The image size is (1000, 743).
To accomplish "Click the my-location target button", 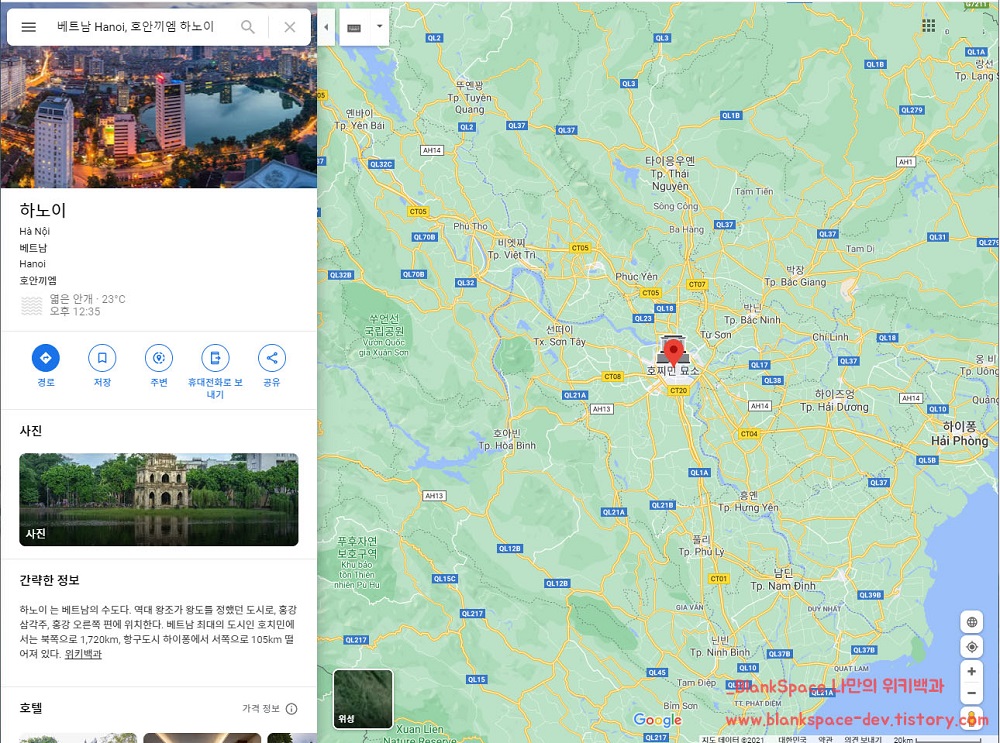I will pyautogui.click(x=971, y=647).
